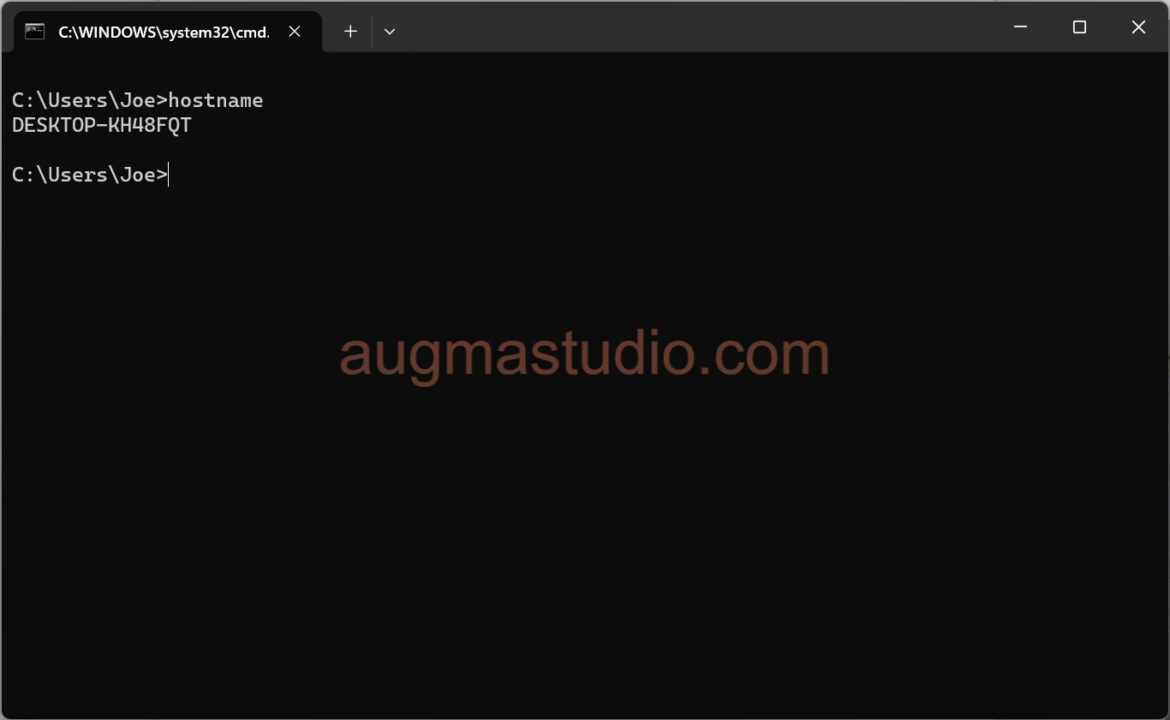The image size is (1170, 720).
Task: Click the hostname command text
Action: [216, 100]
